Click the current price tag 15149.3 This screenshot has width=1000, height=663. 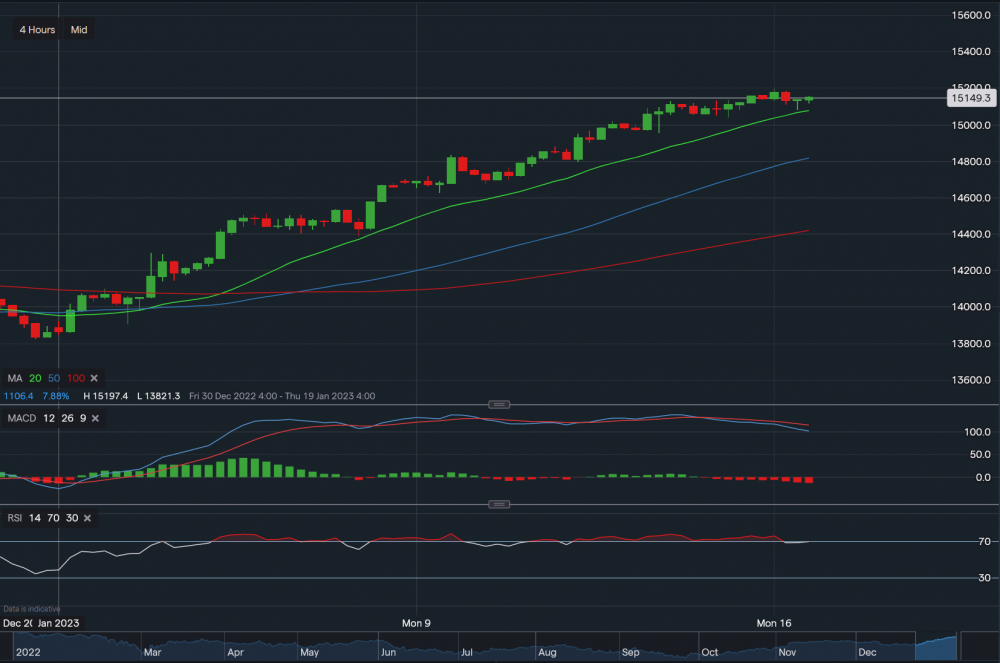click(971, 97)
